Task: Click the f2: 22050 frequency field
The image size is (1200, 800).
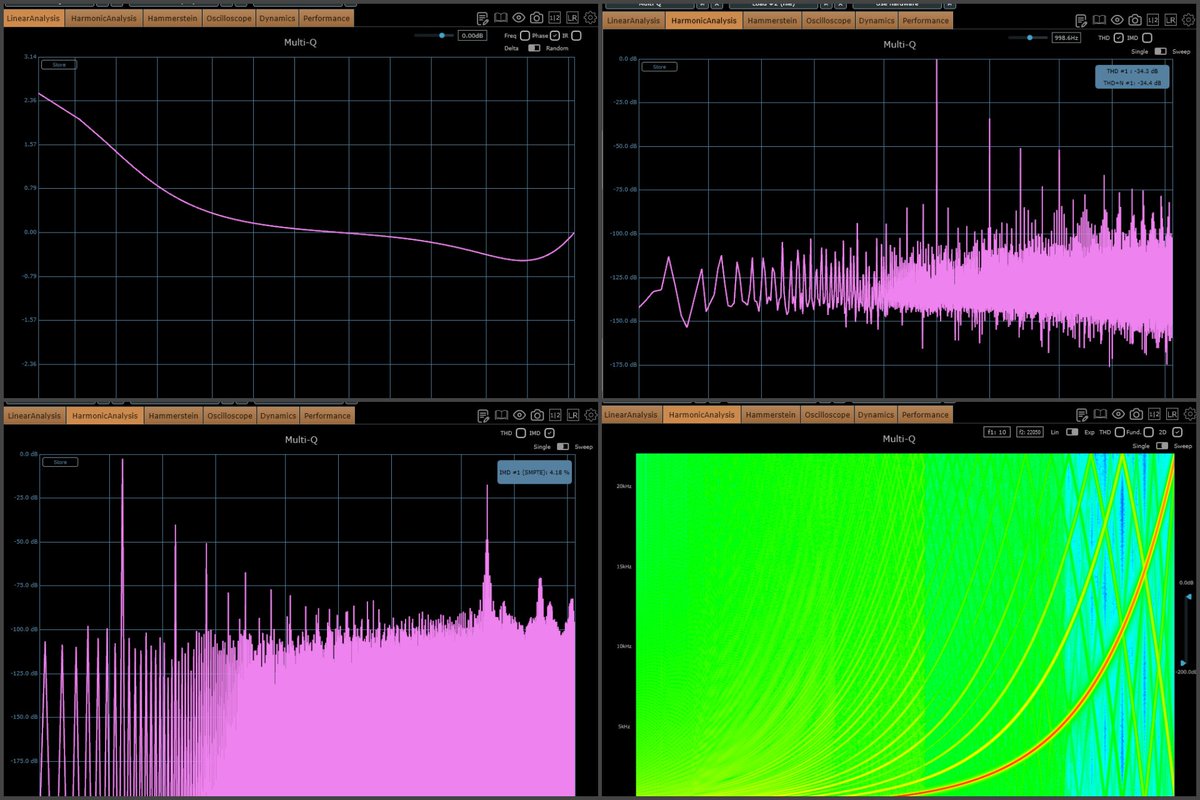Action: [1030, 432]
